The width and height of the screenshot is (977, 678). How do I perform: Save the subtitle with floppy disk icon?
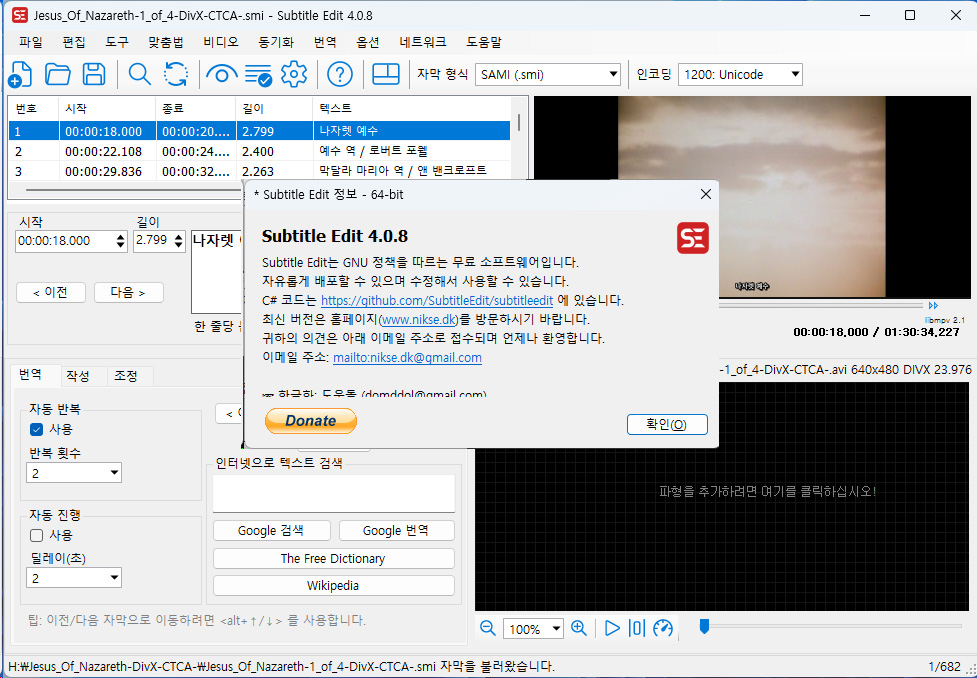(x=94, y=75)
